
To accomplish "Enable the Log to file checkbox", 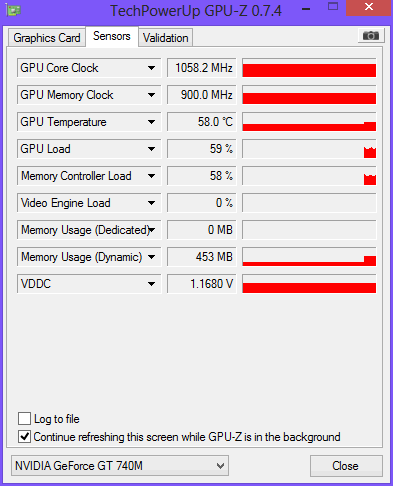I will coord(24,418).
